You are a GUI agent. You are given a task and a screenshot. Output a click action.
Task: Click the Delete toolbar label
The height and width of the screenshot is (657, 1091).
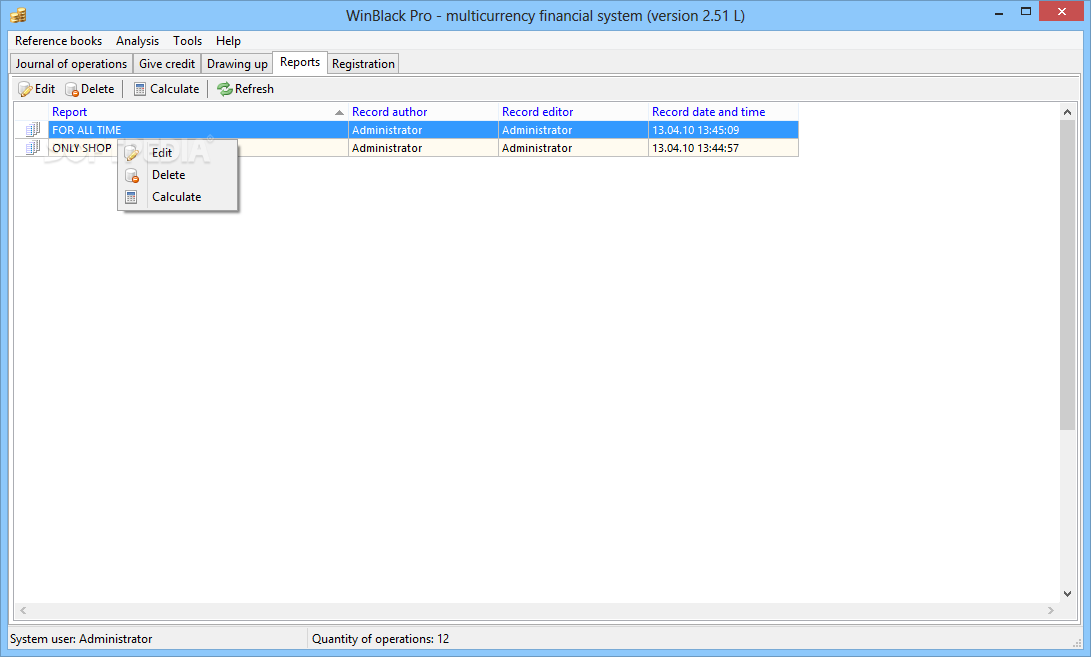coord(97,89)
